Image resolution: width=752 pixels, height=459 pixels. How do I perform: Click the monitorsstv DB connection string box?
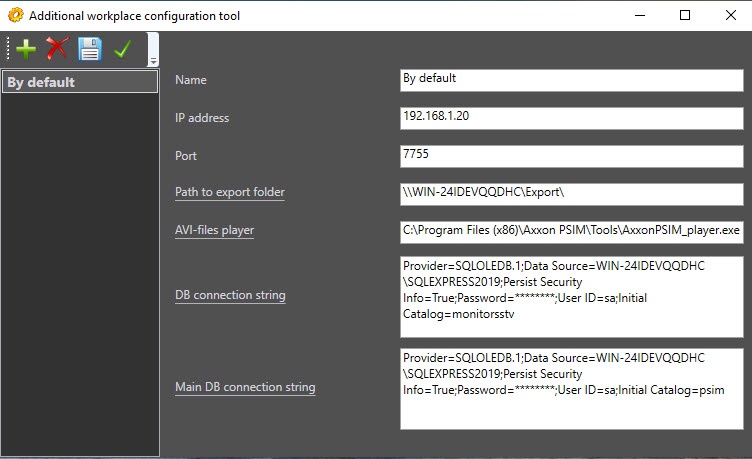[x=571, y=296]
